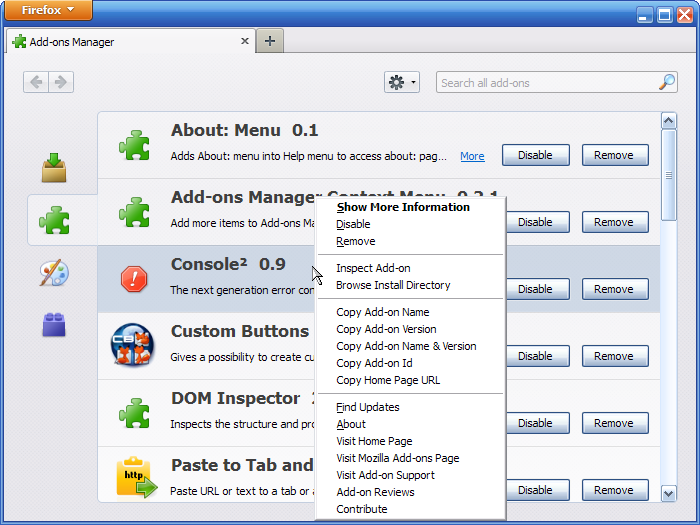Choose Contribute menu entry

(x=410, y=509)
